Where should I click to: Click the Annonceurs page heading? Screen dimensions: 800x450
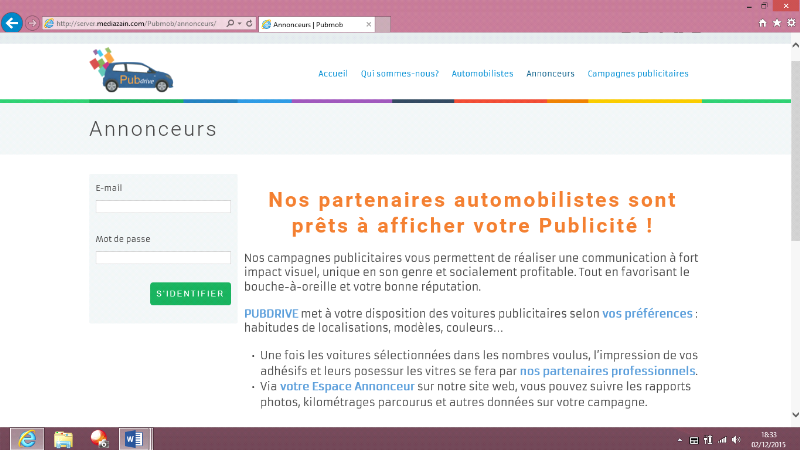153,129
